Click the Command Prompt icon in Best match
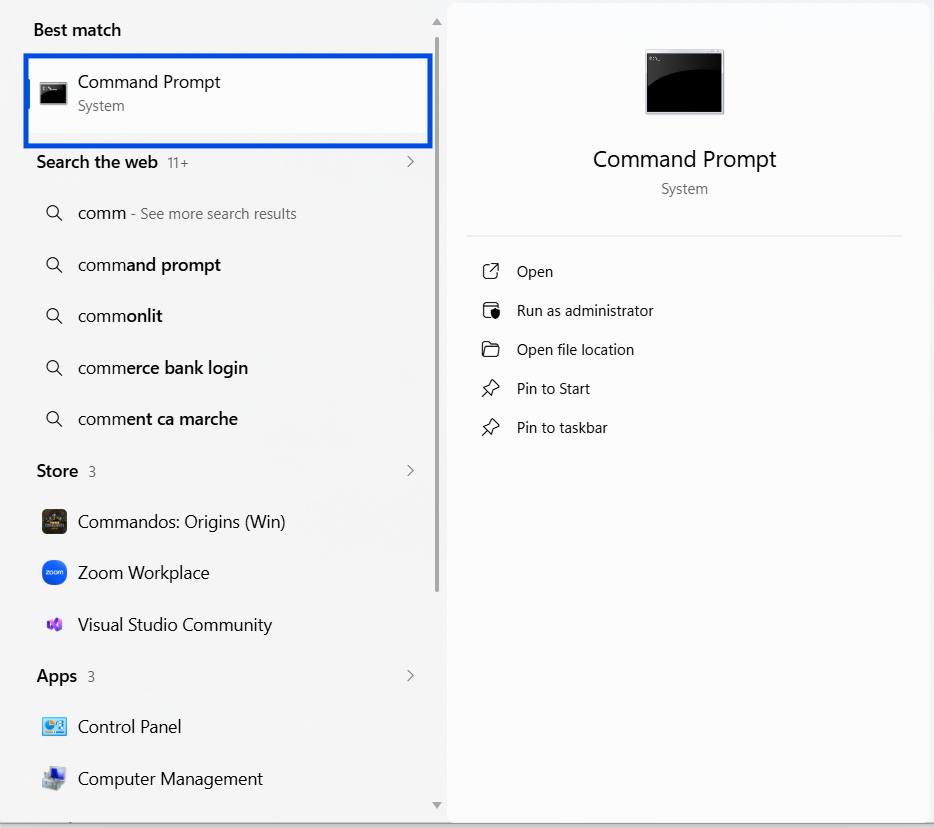The image size is (934, 828). (53, 93)
